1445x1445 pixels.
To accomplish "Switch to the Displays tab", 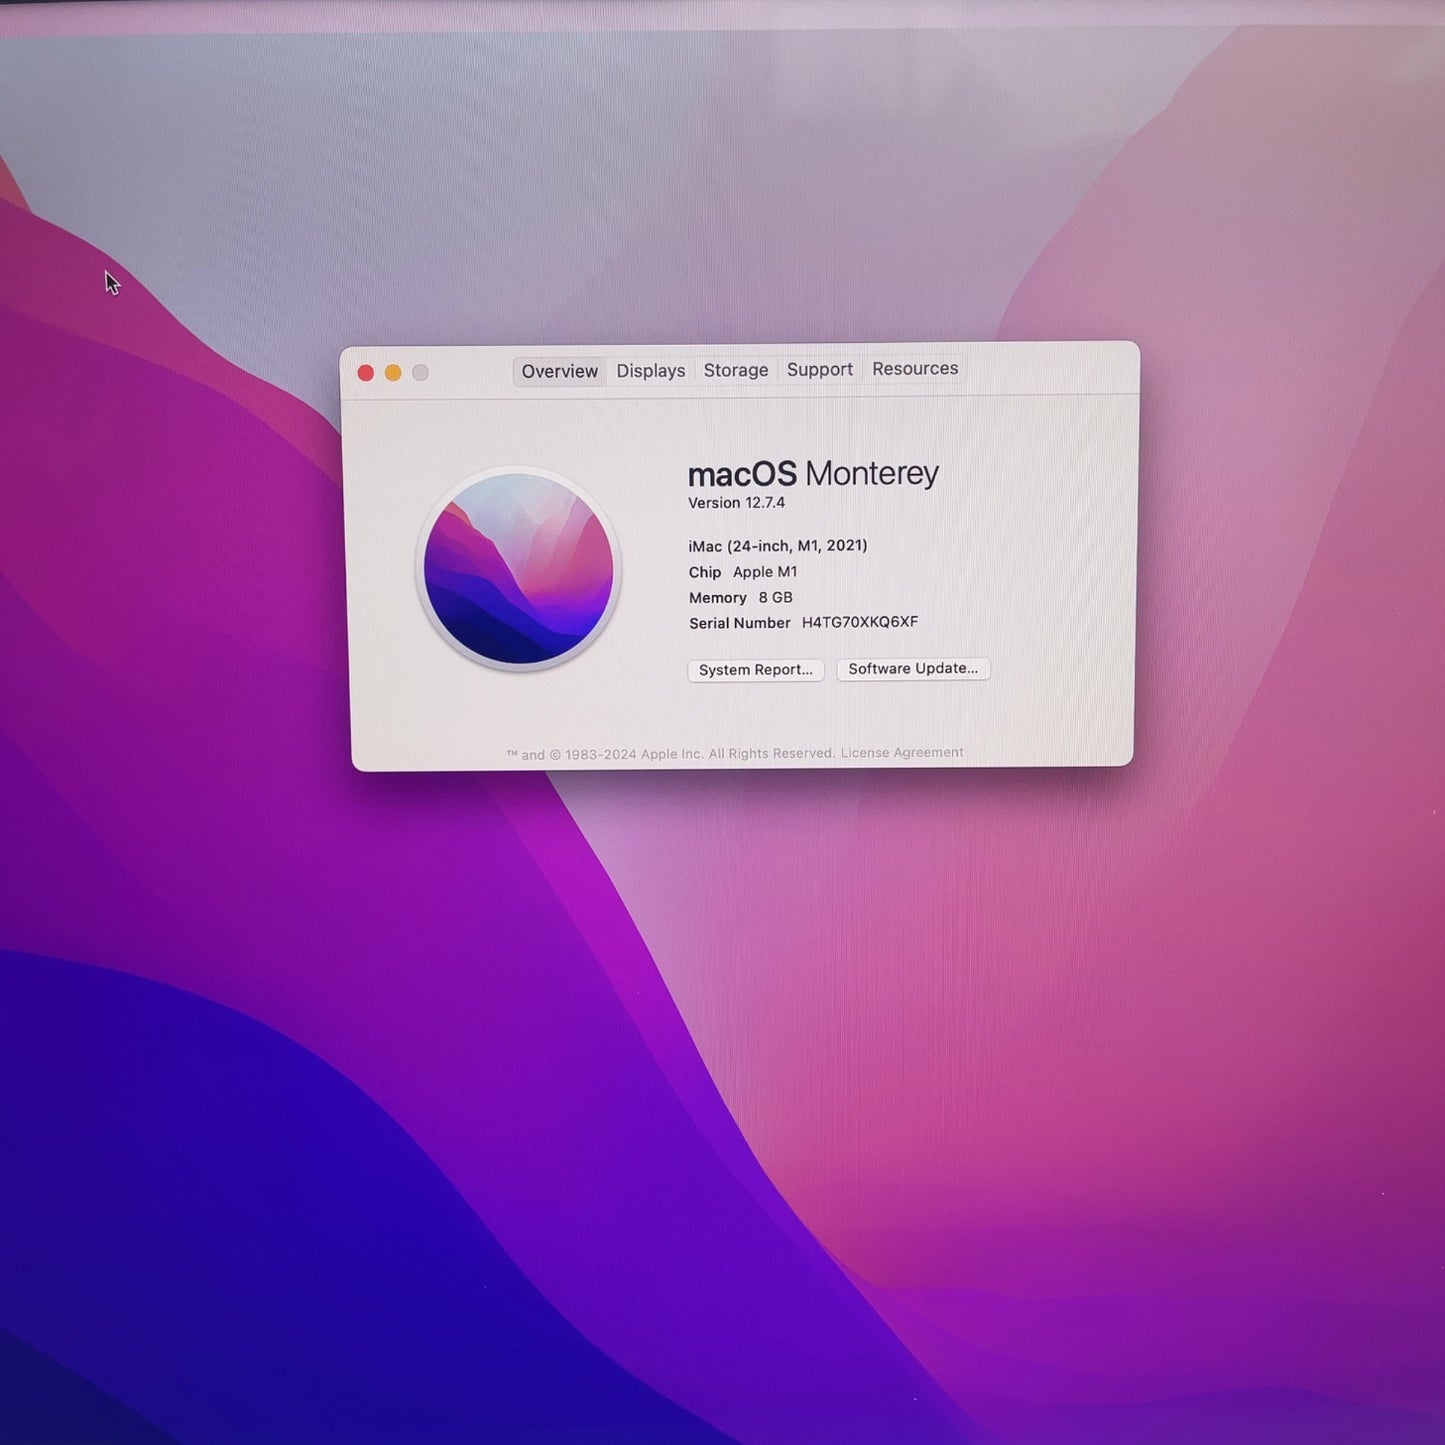I will pyautogui.click(x=651, y=371).
